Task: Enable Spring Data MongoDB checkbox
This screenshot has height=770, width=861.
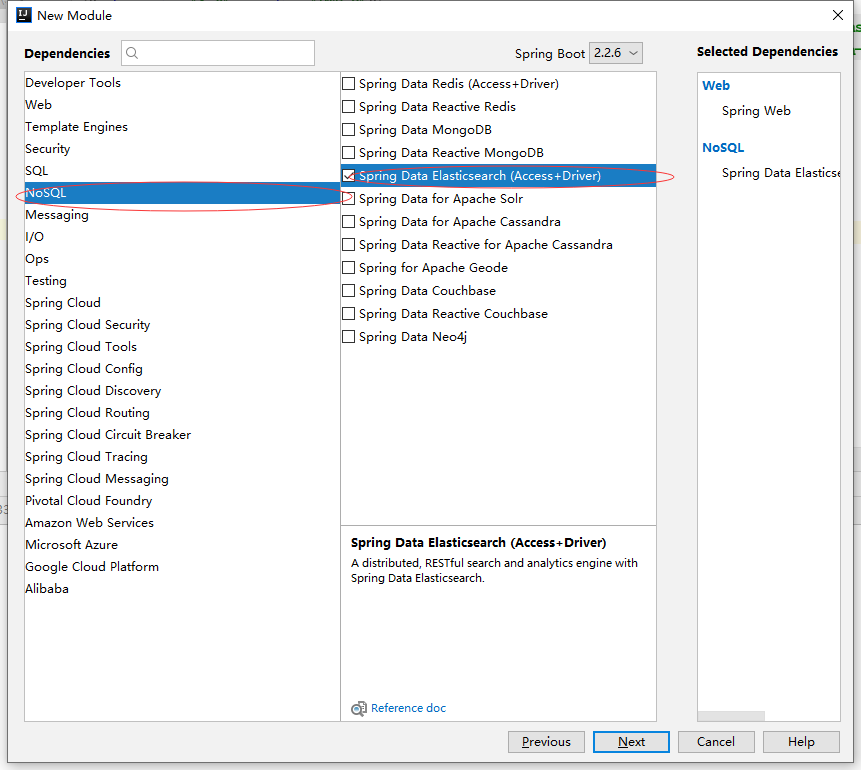Action: pos(349,130)
